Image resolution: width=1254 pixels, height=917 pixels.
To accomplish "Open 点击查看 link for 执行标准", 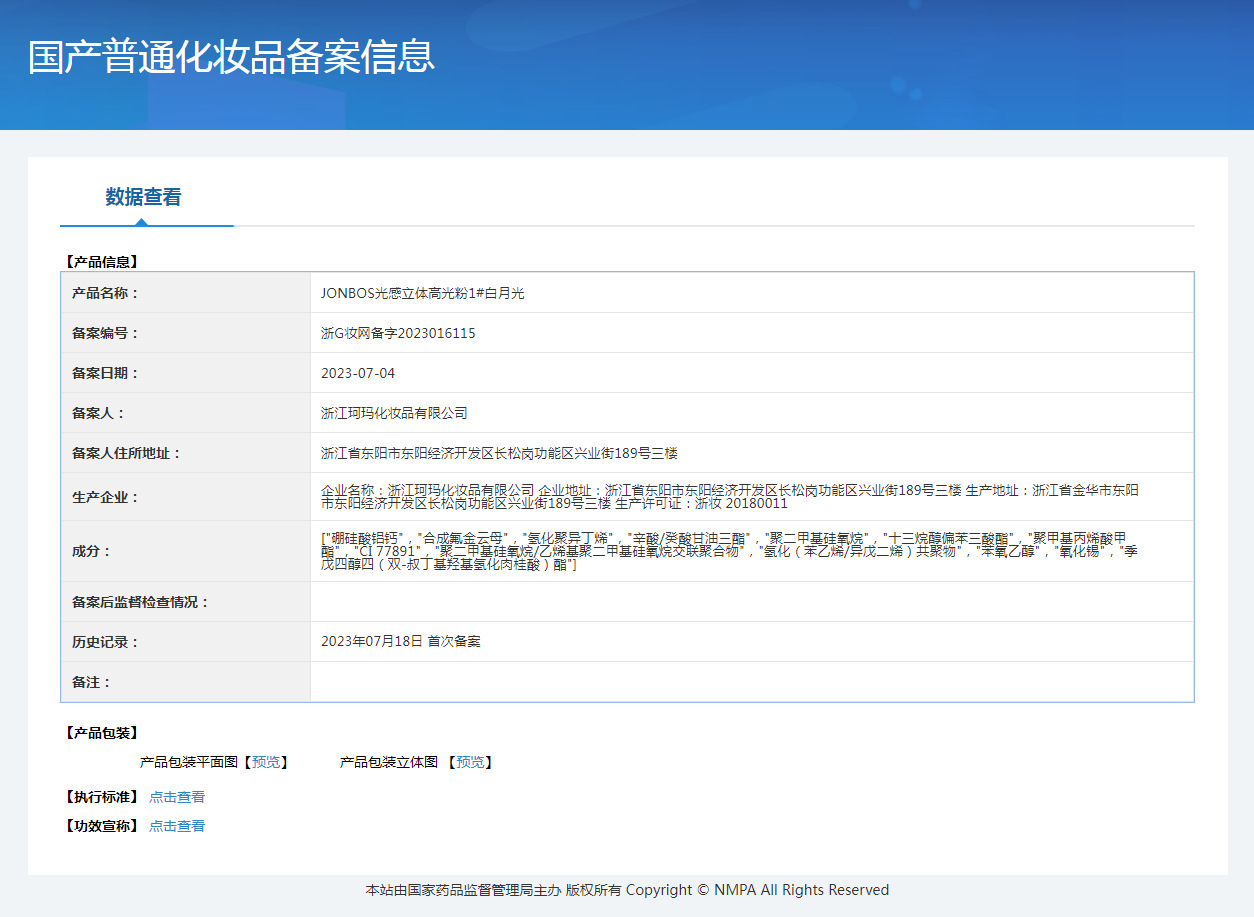I will pos(177,797).
